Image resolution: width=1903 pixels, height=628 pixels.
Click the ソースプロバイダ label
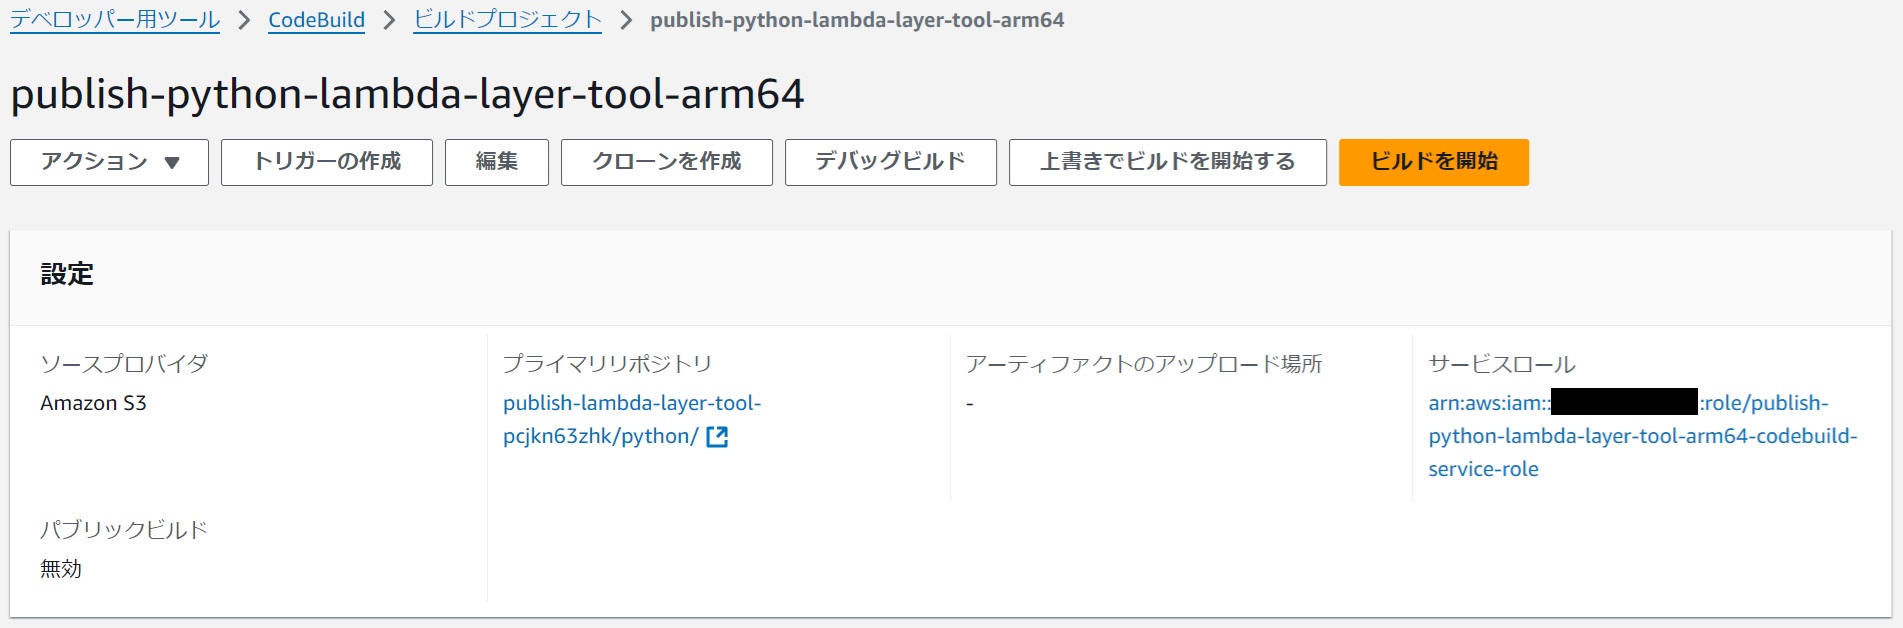click(x=124, y=364)
